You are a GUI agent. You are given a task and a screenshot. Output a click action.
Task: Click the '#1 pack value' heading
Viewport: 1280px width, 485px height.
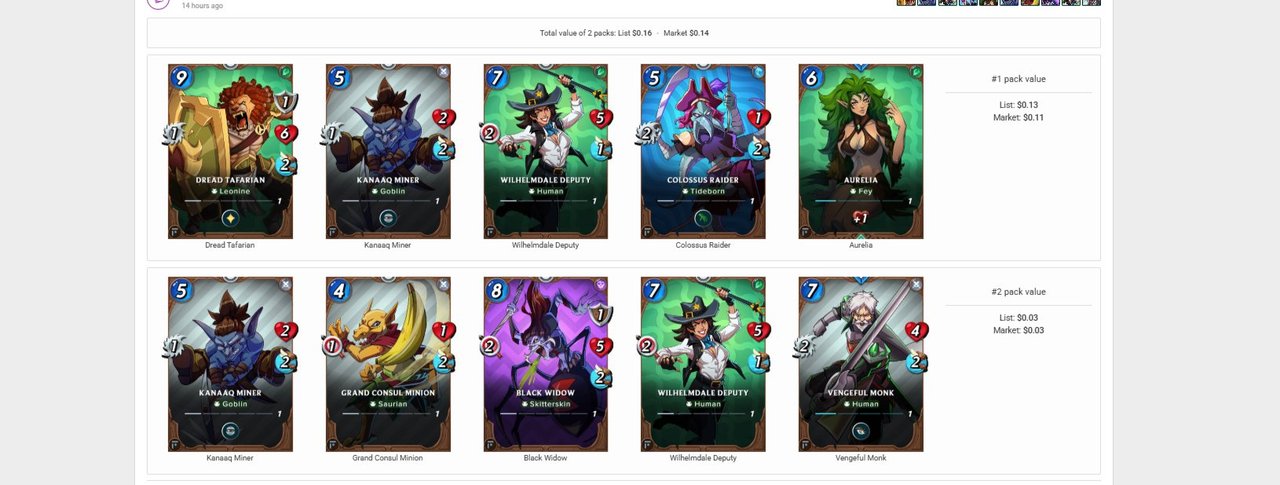pyautogui.click(x=1018, y=79)
